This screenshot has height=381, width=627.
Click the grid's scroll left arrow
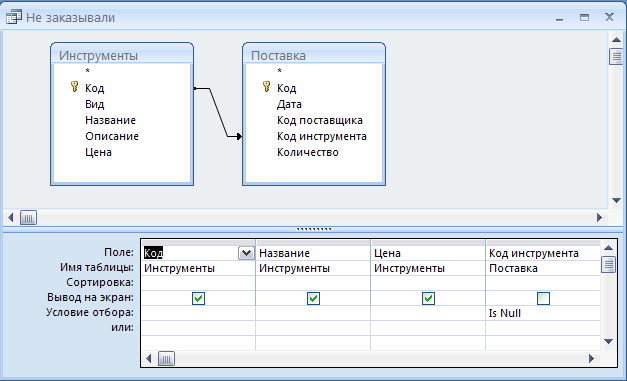click(148, 359)
